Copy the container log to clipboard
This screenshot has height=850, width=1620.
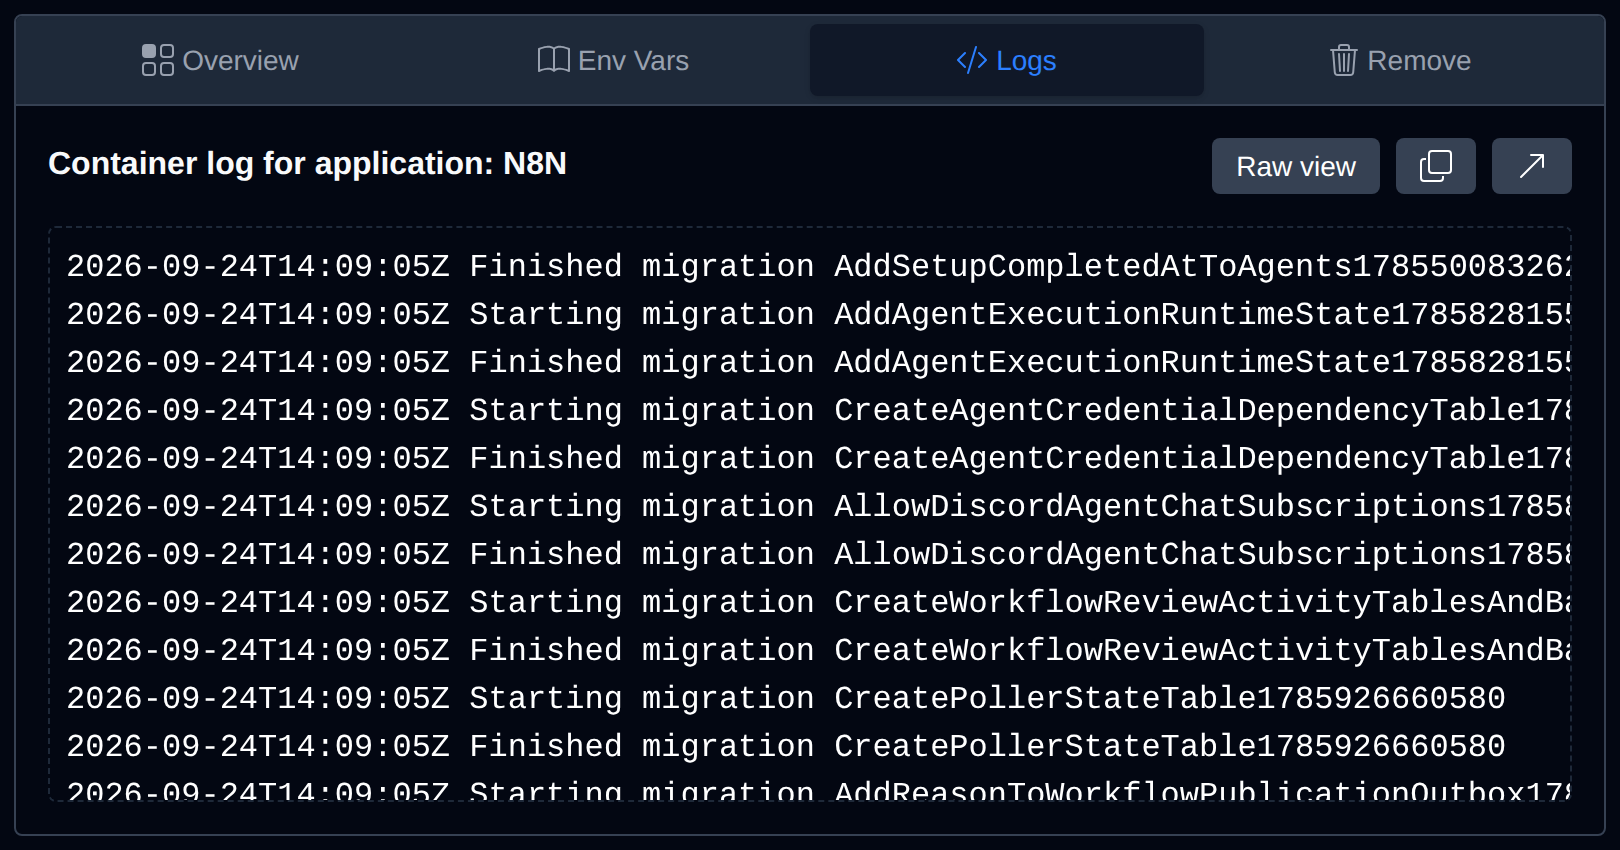(1436, 166)
